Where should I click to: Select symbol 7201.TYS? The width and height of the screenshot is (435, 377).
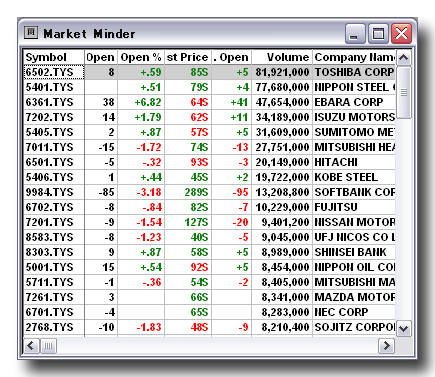[x=49, y=222]
